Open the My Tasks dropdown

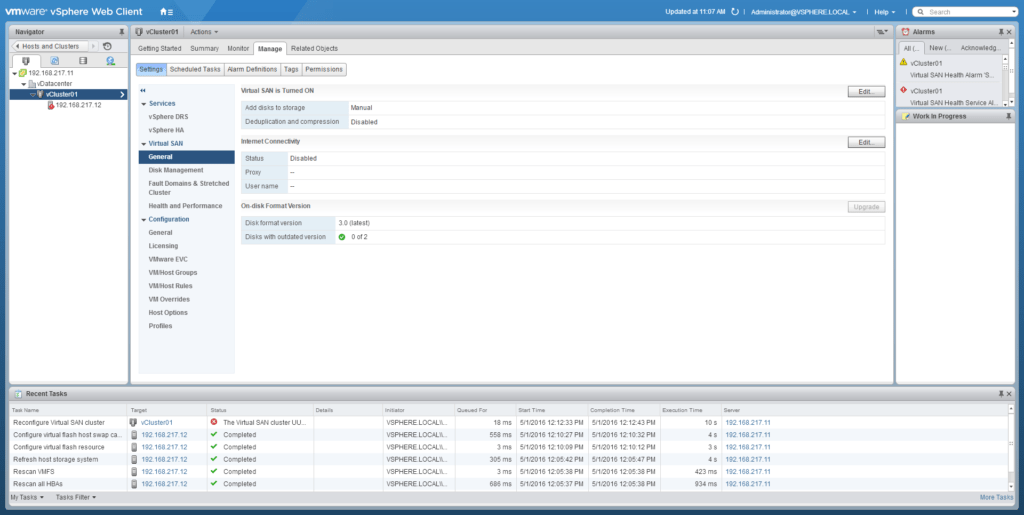click(27, 497)
